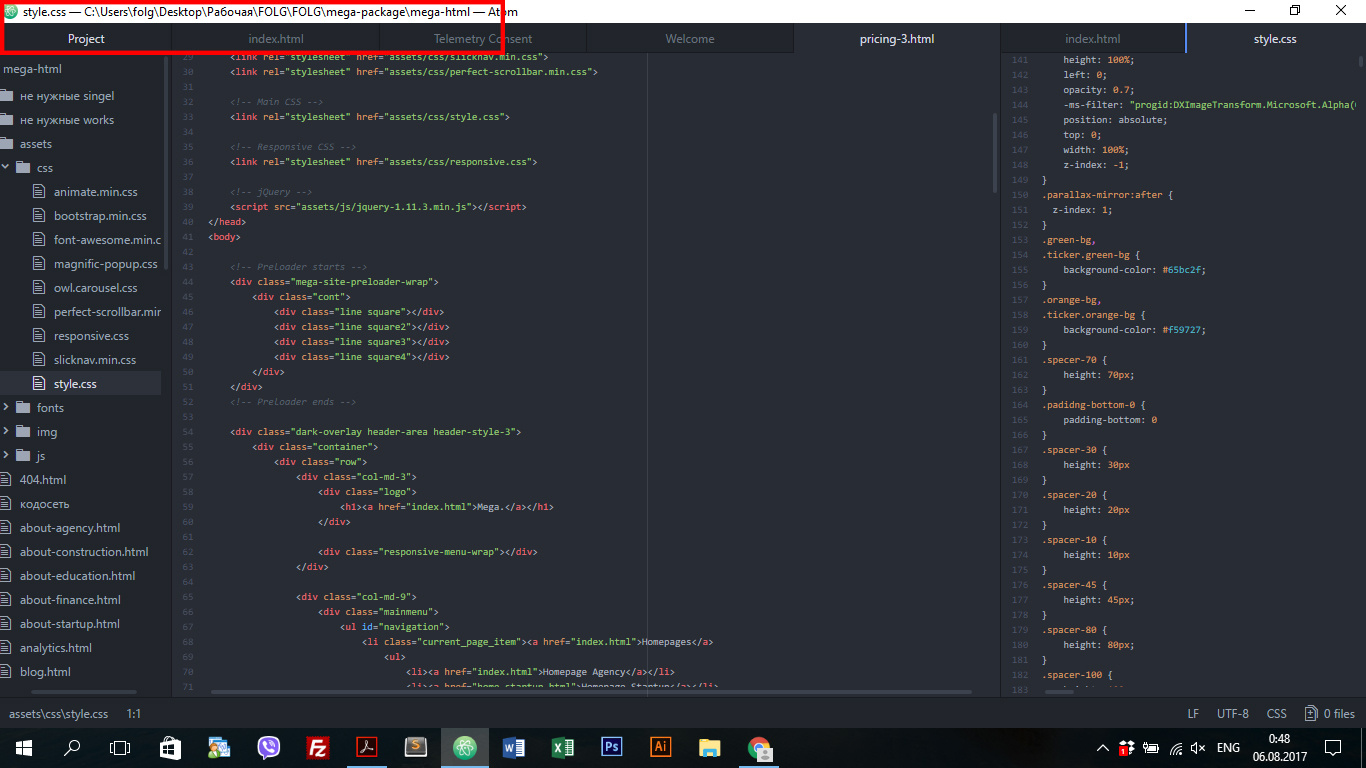Switch to the Project tab
1366x768 pixels.
[86, 39]
